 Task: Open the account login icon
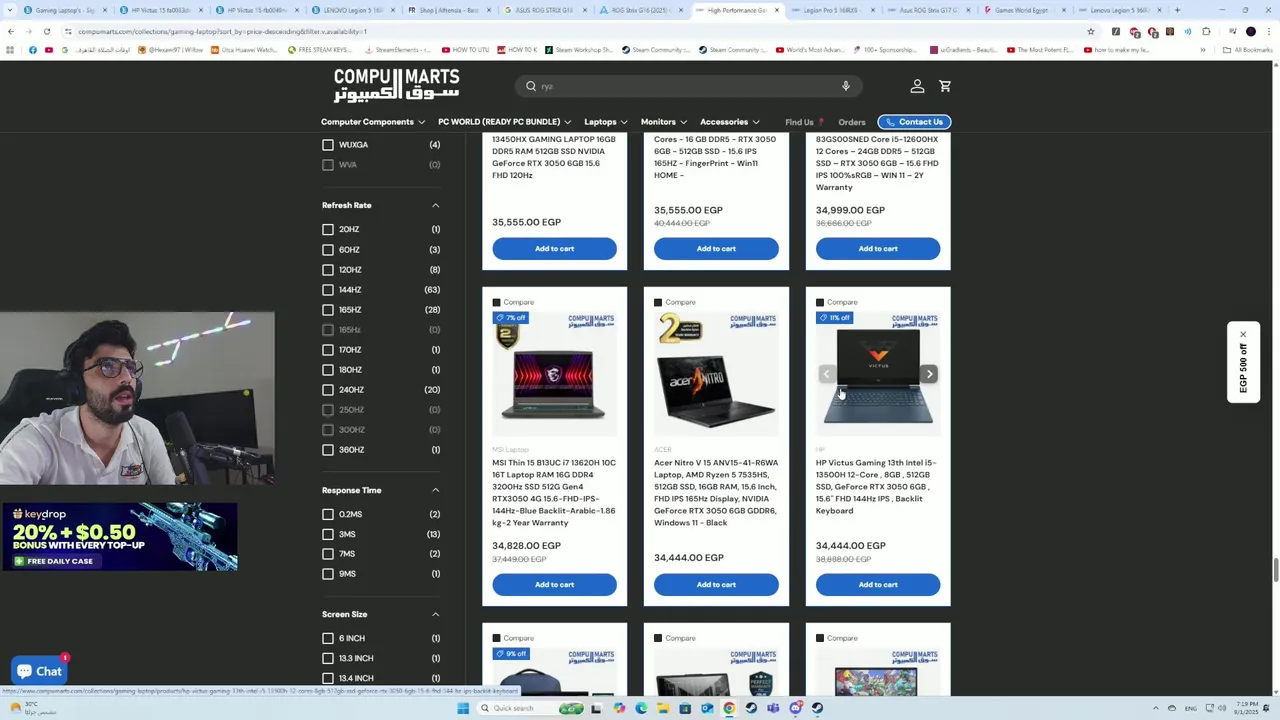(x=917, y=86)
